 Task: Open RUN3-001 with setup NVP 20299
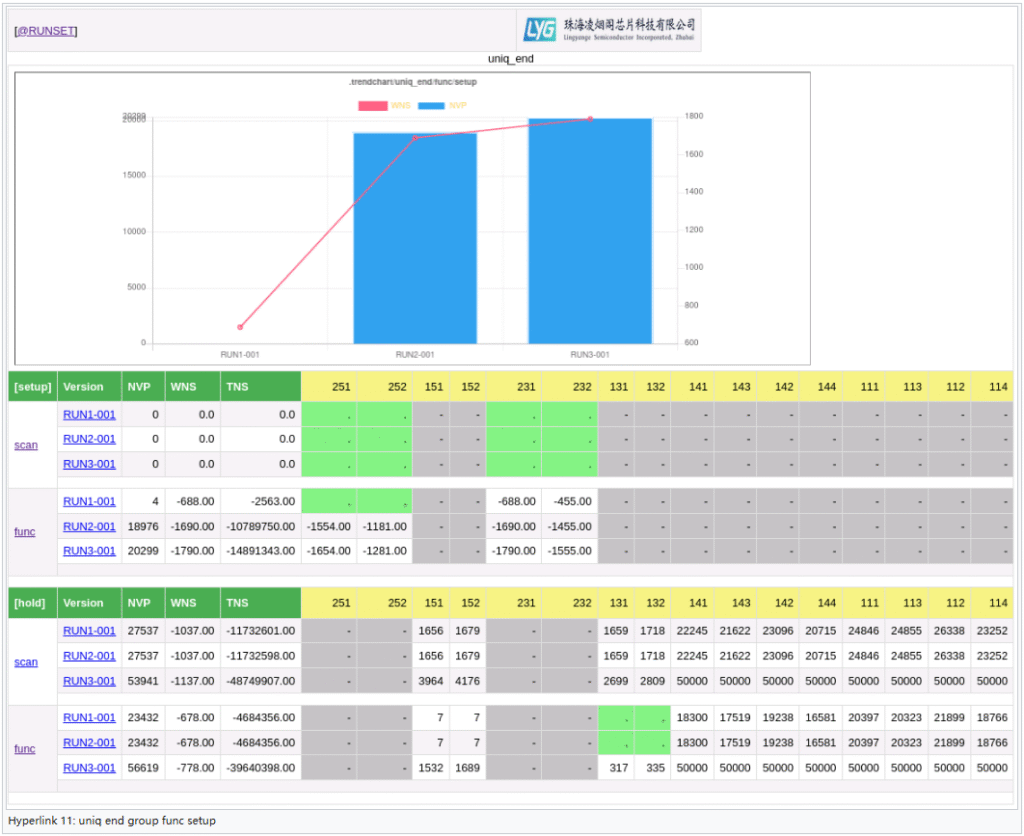point(89,551)
